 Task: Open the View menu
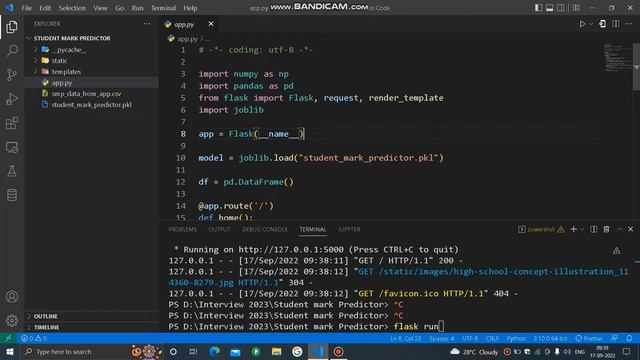[x=100, y=8]
